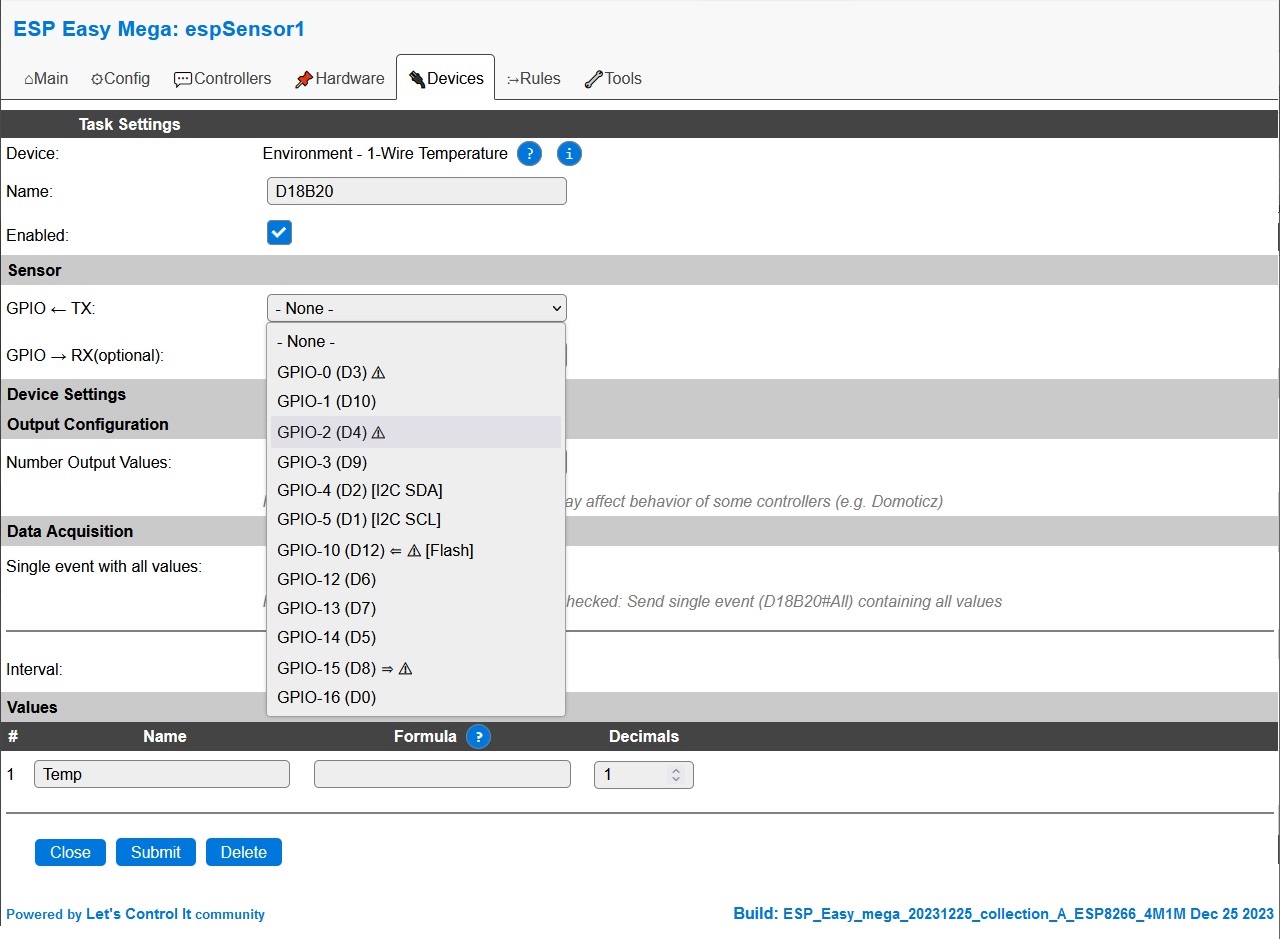Select GPIO-16 (D0) option

pyautogui.click(x=416, y=697)
